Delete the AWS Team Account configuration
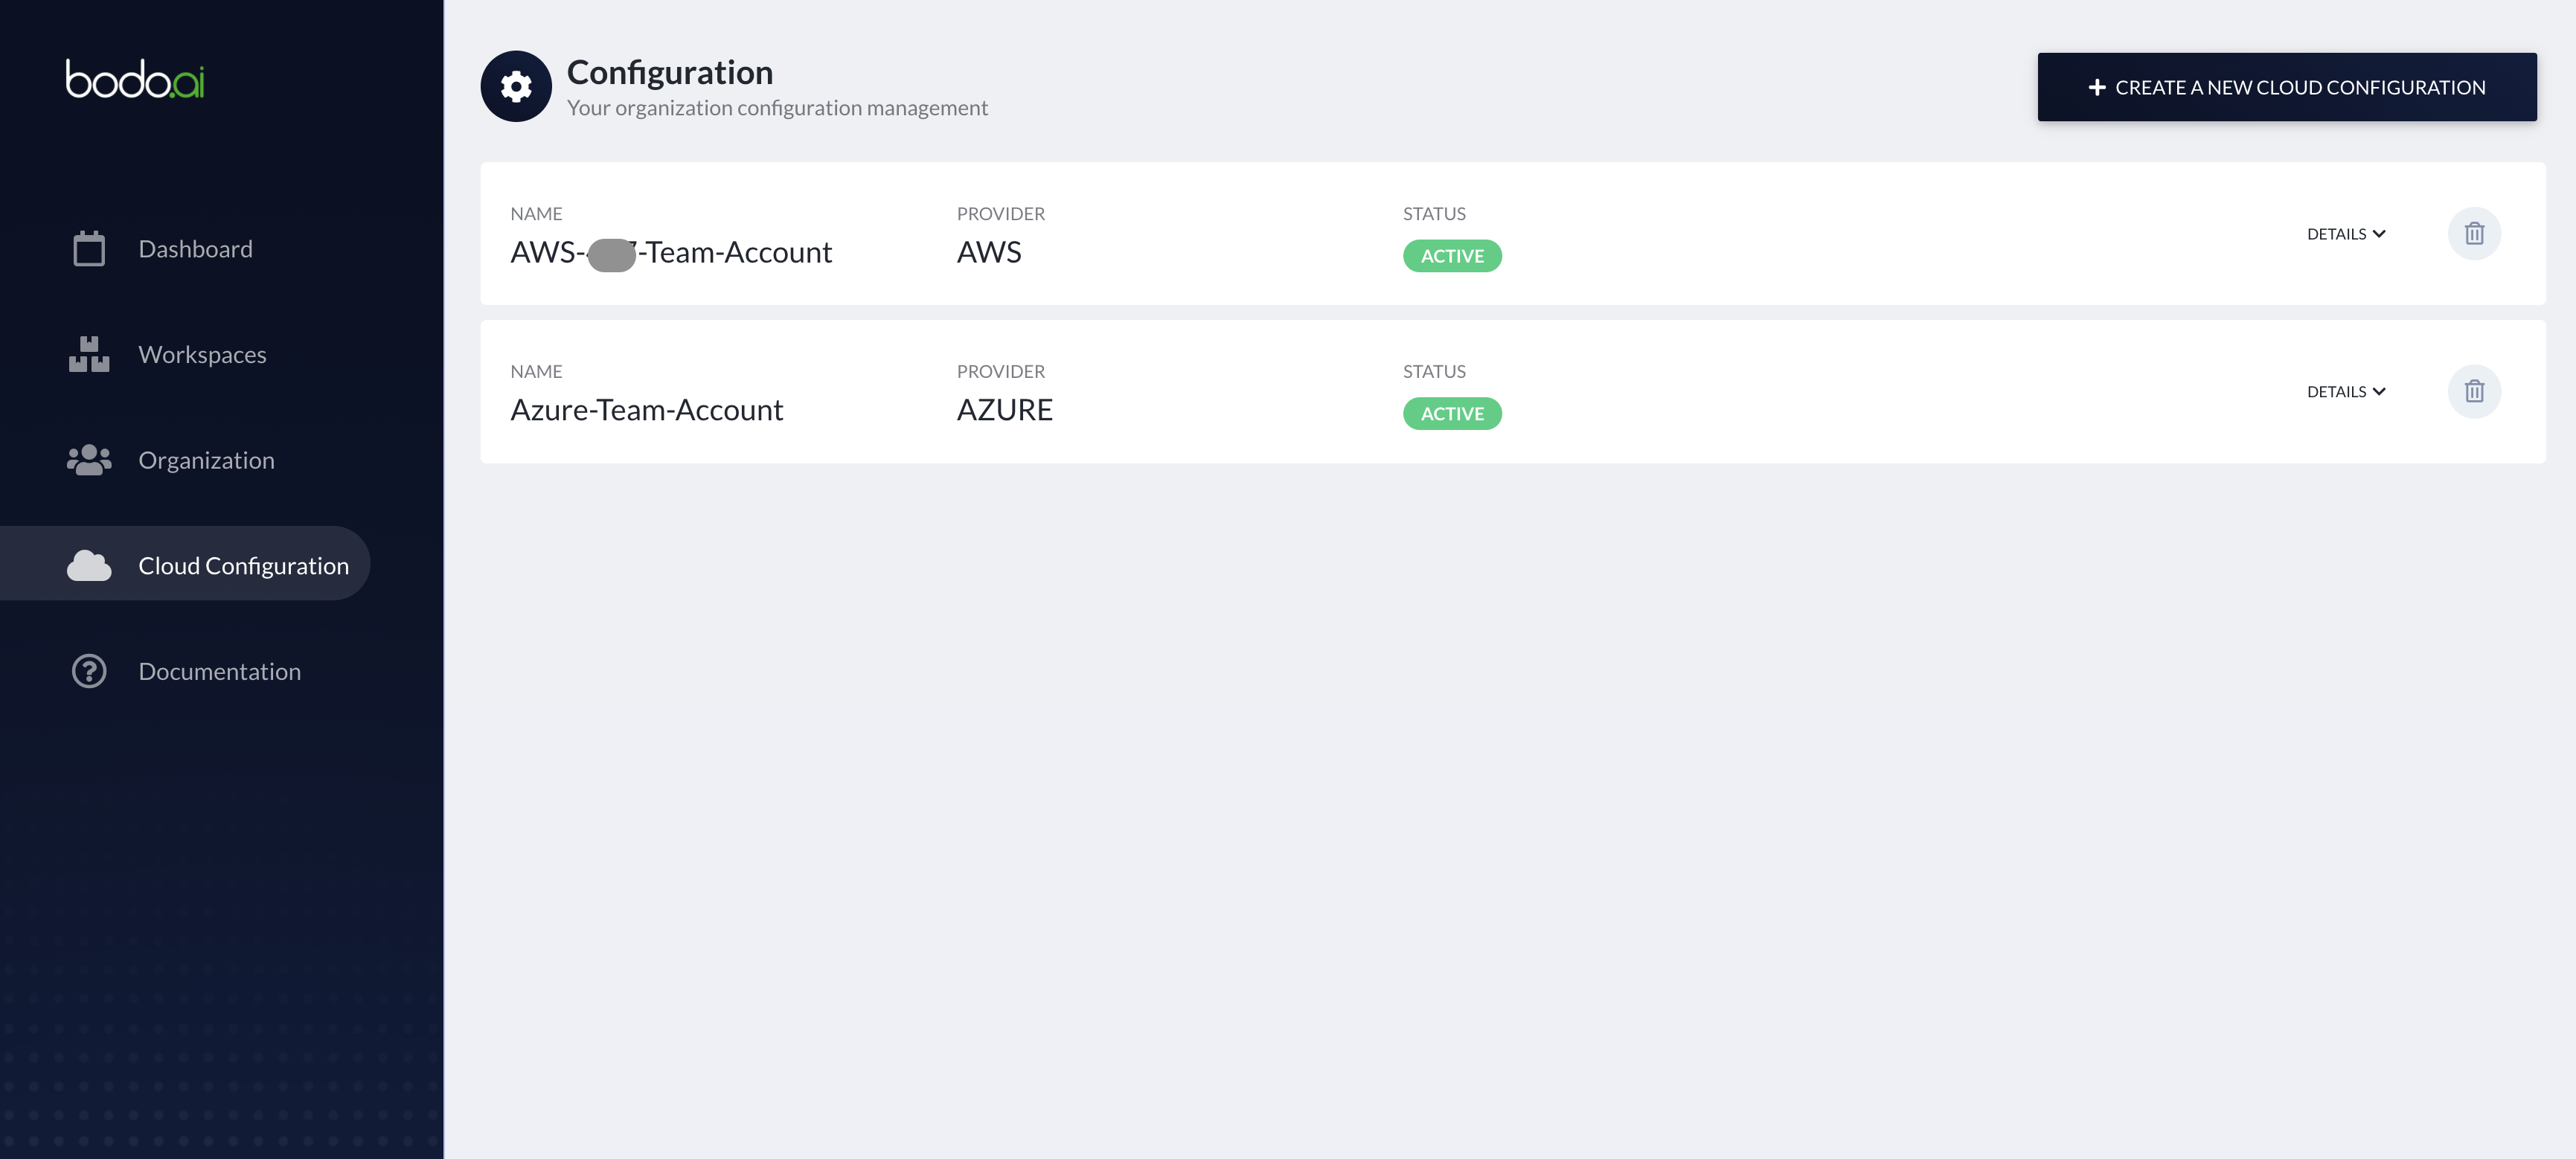The height and width of the screenshot is (1159, 2576). click(x=2474, y=233)
